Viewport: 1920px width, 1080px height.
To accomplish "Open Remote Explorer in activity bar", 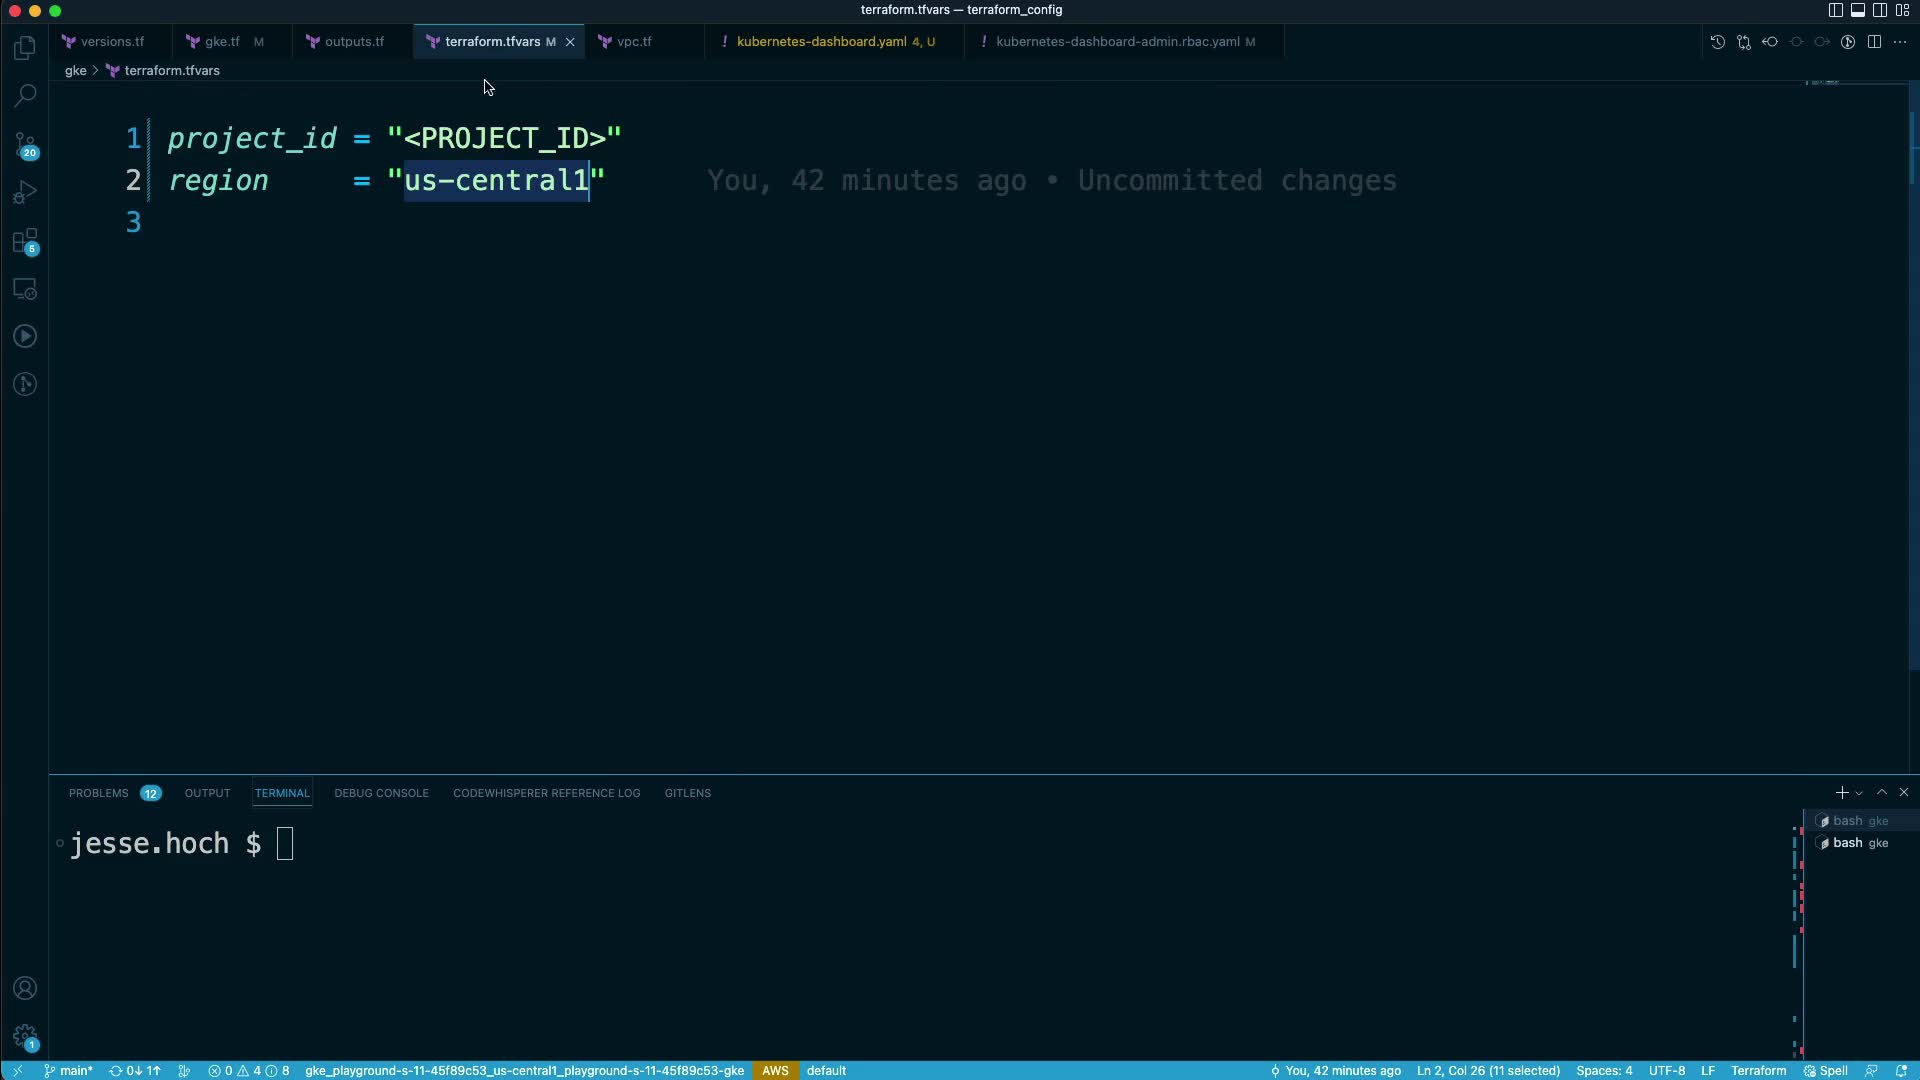I will [25, 289].
